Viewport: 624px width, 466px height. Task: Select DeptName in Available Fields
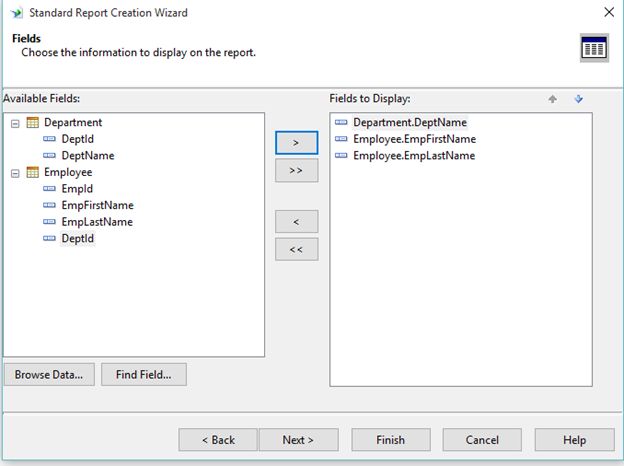coord(88,156)
